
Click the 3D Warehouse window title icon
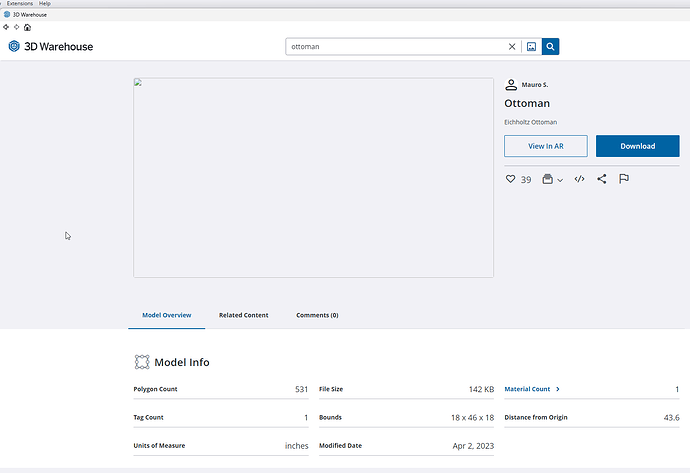point(7,15)
